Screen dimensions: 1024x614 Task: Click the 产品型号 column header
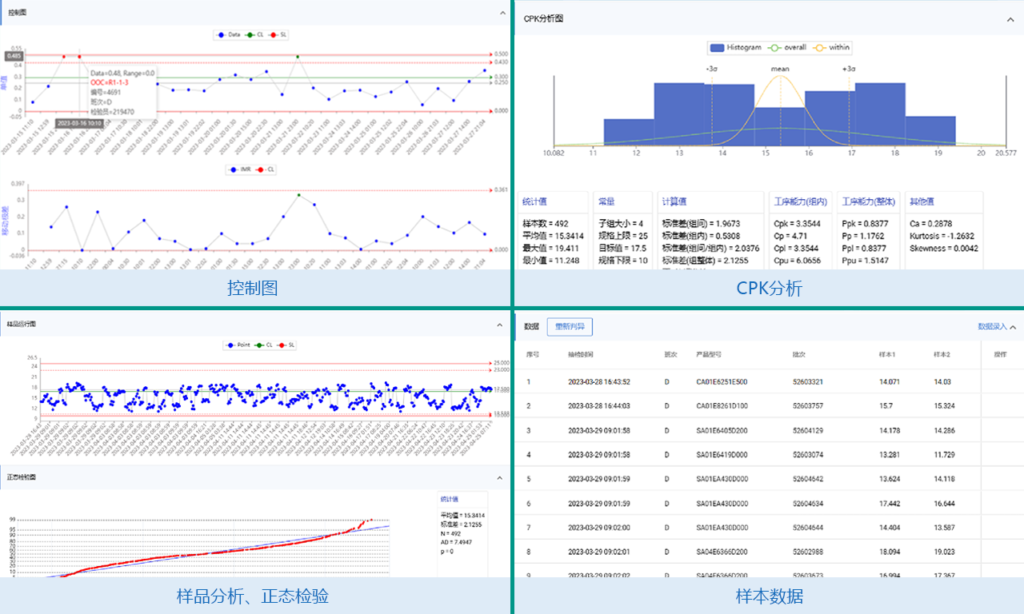709,355
